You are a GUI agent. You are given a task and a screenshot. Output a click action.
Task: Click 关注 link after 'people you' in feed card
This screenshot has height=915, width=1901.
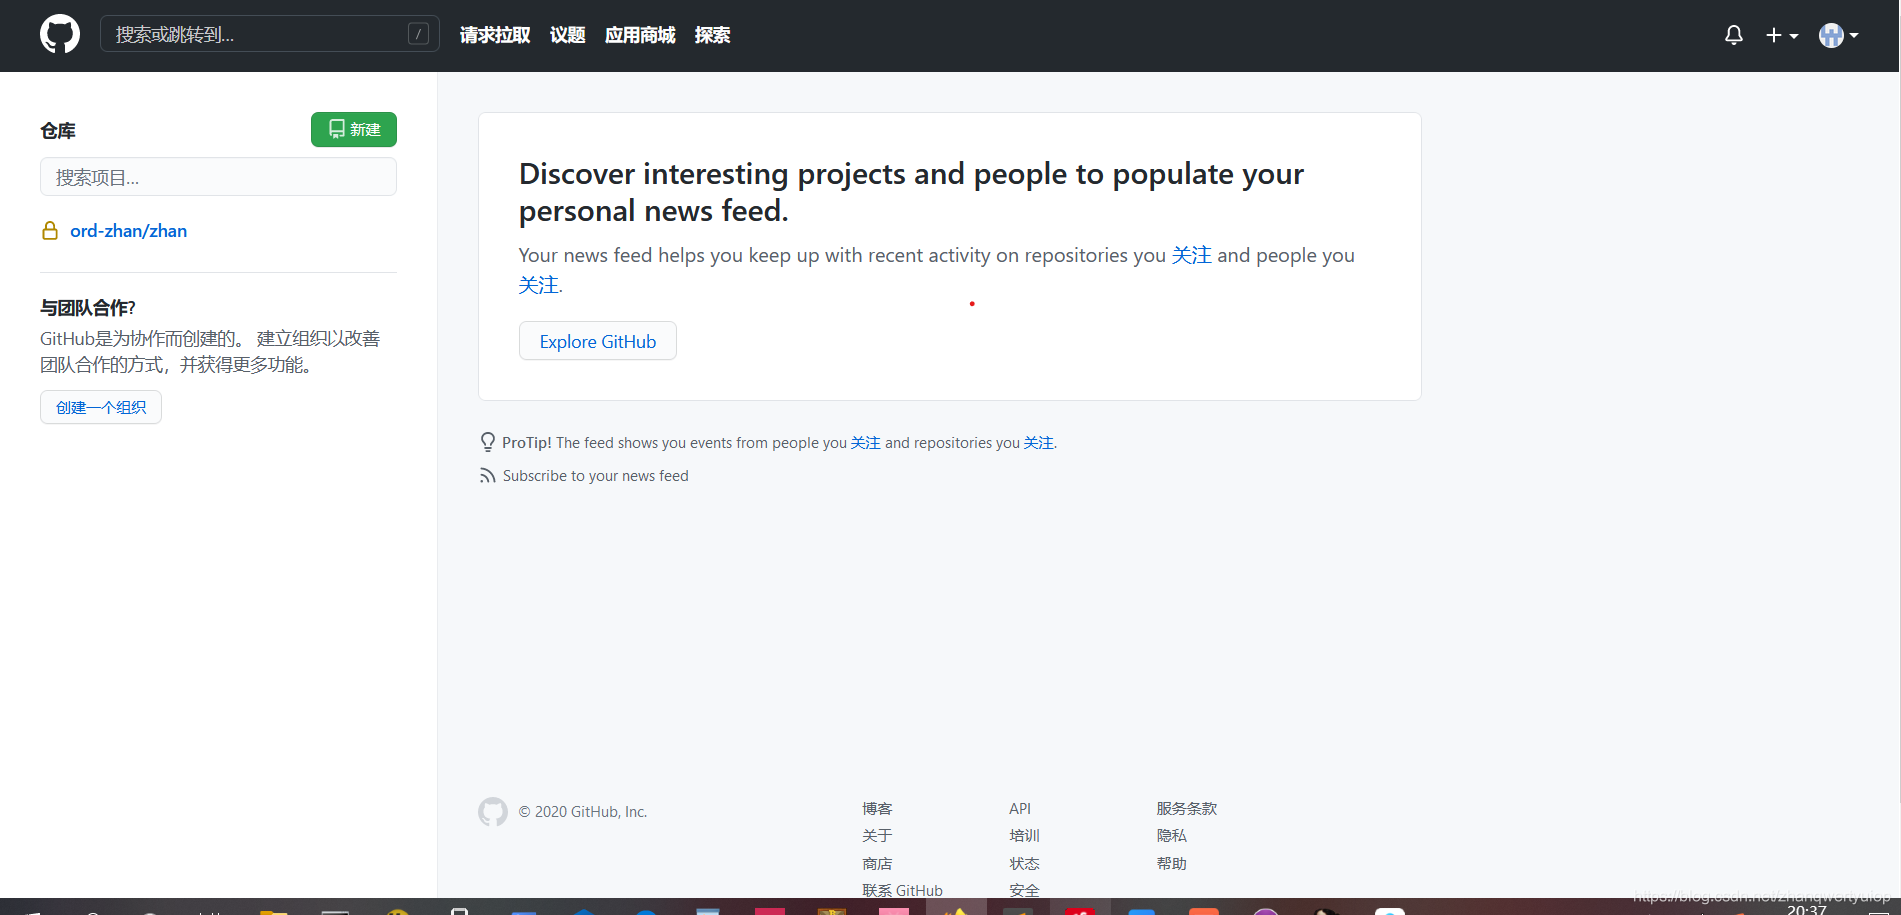tap(539, 285)
